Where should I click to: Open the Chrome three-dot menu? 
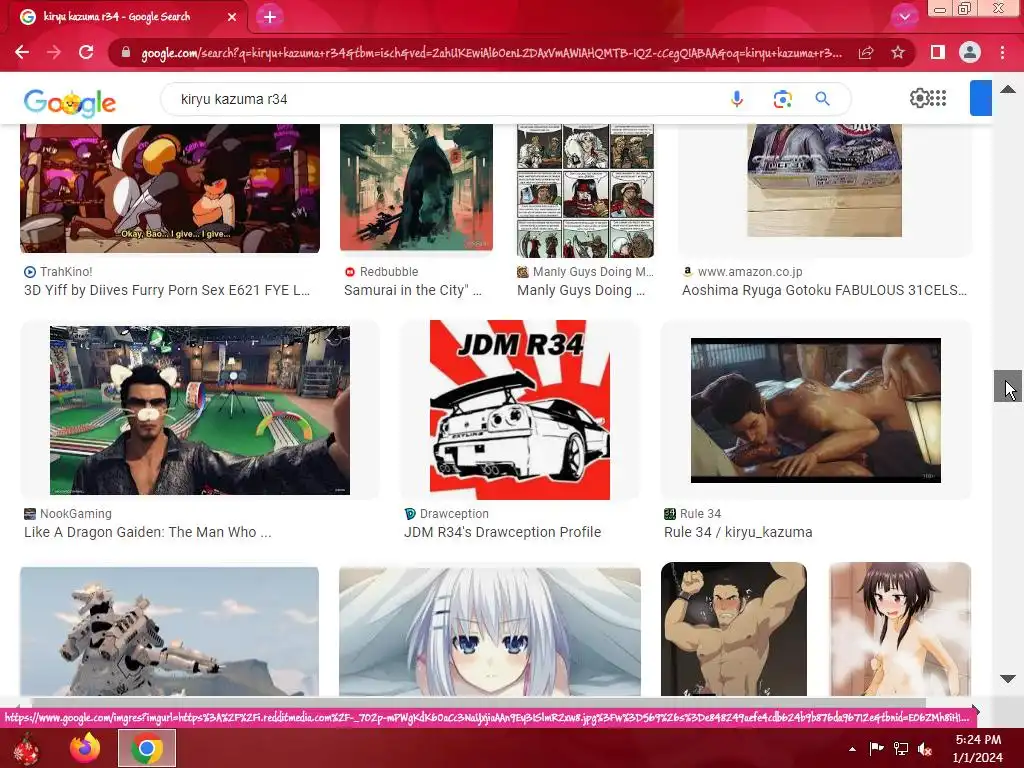(x=1002, y=52)
